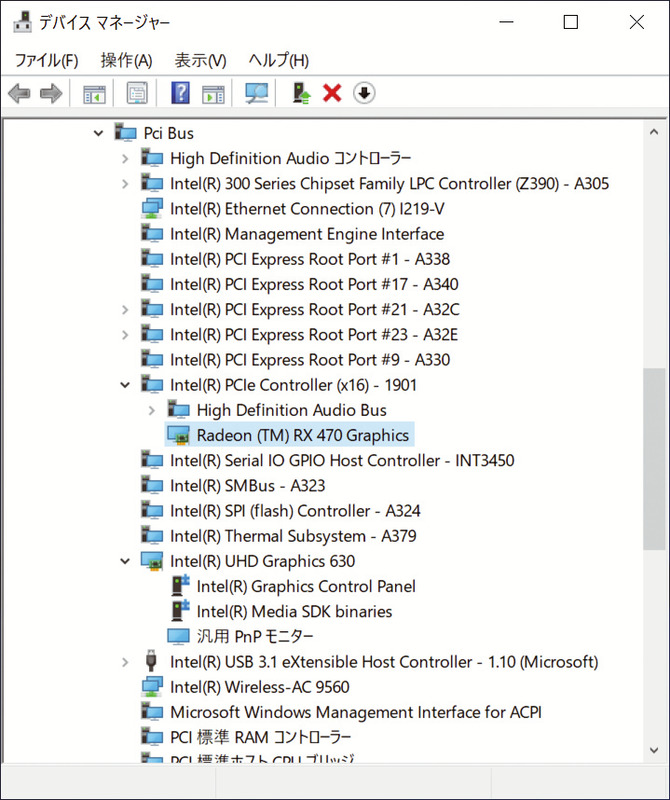Click the Wireless-AC 9560 network icon
670x800 pixels.
[152, 687]
